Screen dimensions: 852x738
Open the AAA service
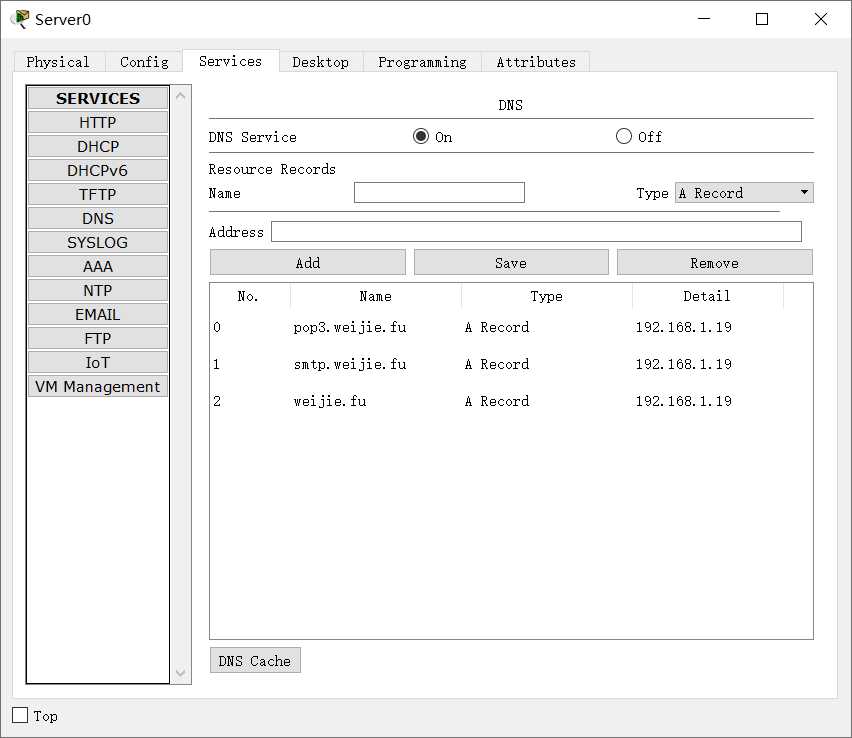[98, 266]
